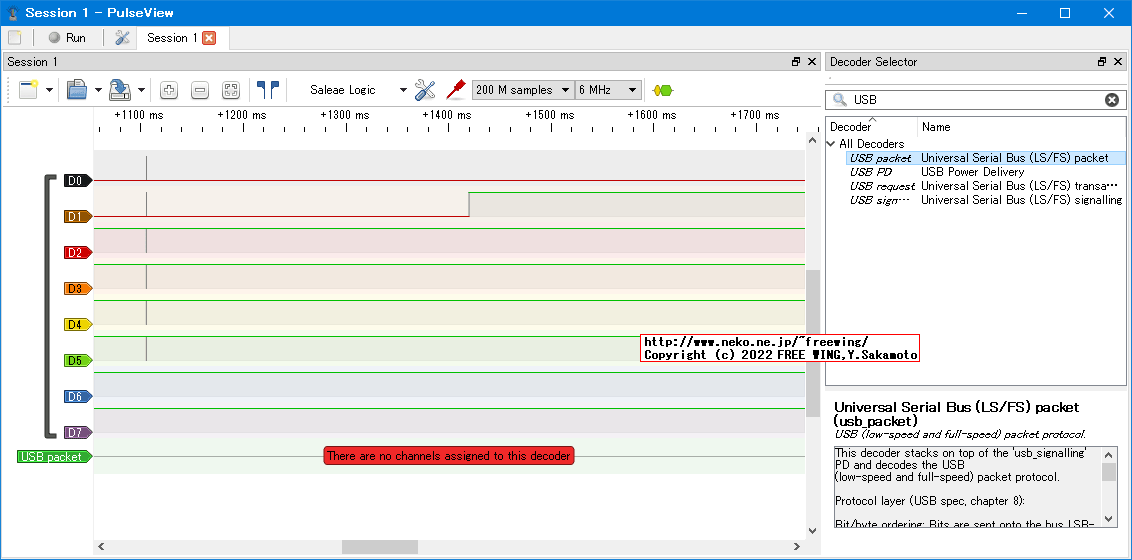The width and height of the screenshot is (1132, 560).
Task: Open the 200 M samples dropdown
Action: (523, 90)
